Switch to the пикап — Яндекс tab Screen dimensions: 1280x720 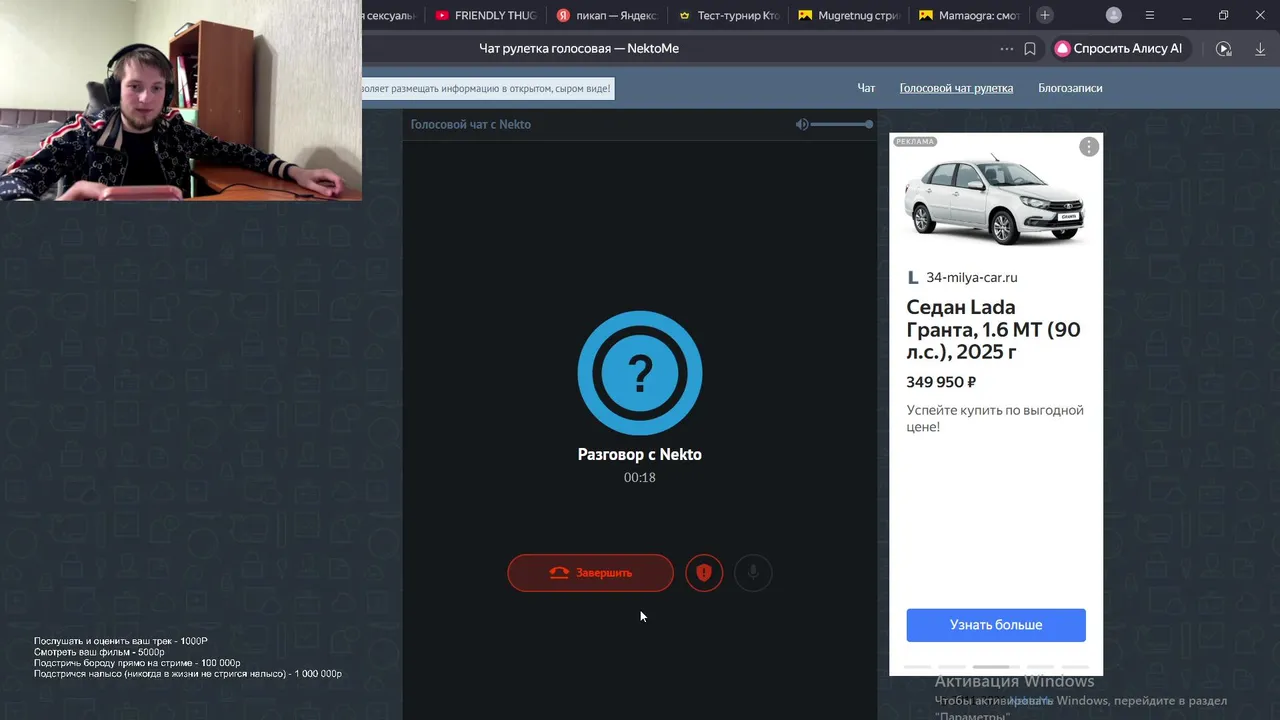point(607,15)
